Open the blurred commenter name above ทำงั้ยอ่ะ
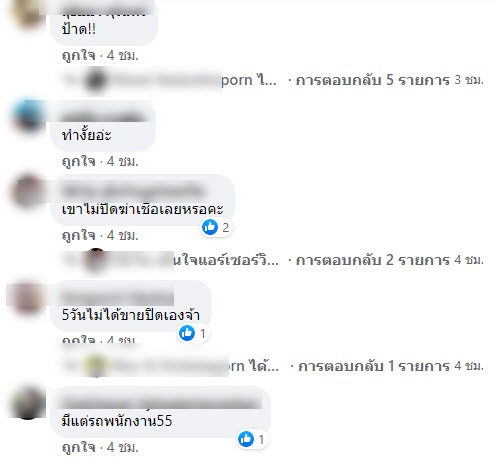Viewport: 496px width, 460px height. [x=103, y=116]
